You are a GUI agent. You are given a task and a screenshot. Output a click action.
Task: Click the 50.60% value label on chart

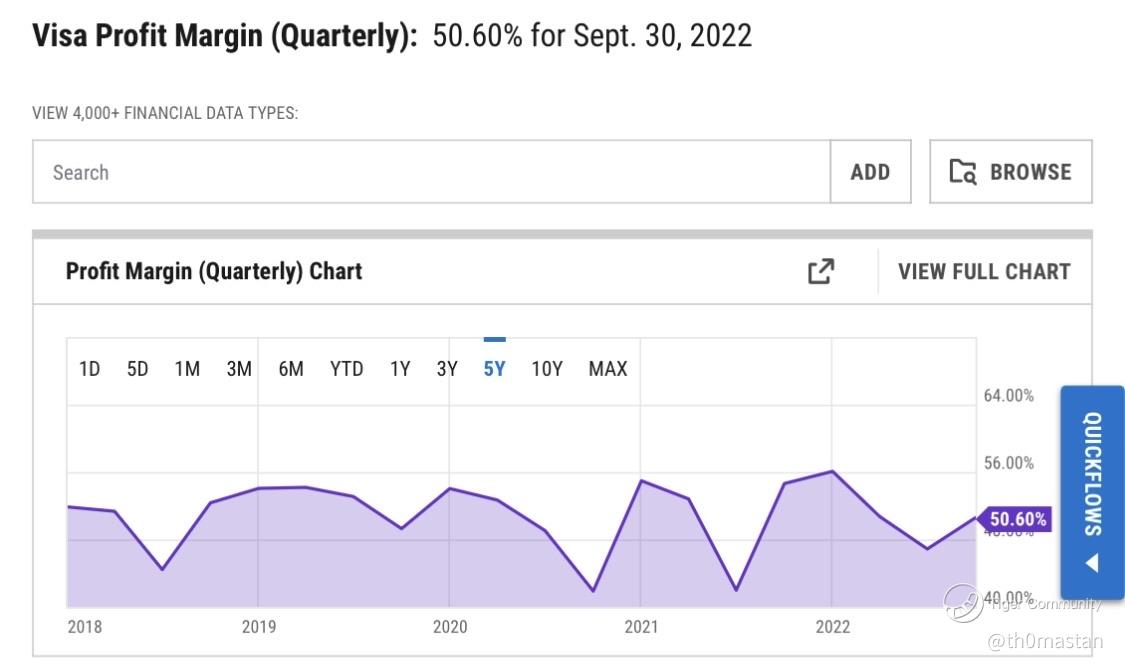point(1018,519)
